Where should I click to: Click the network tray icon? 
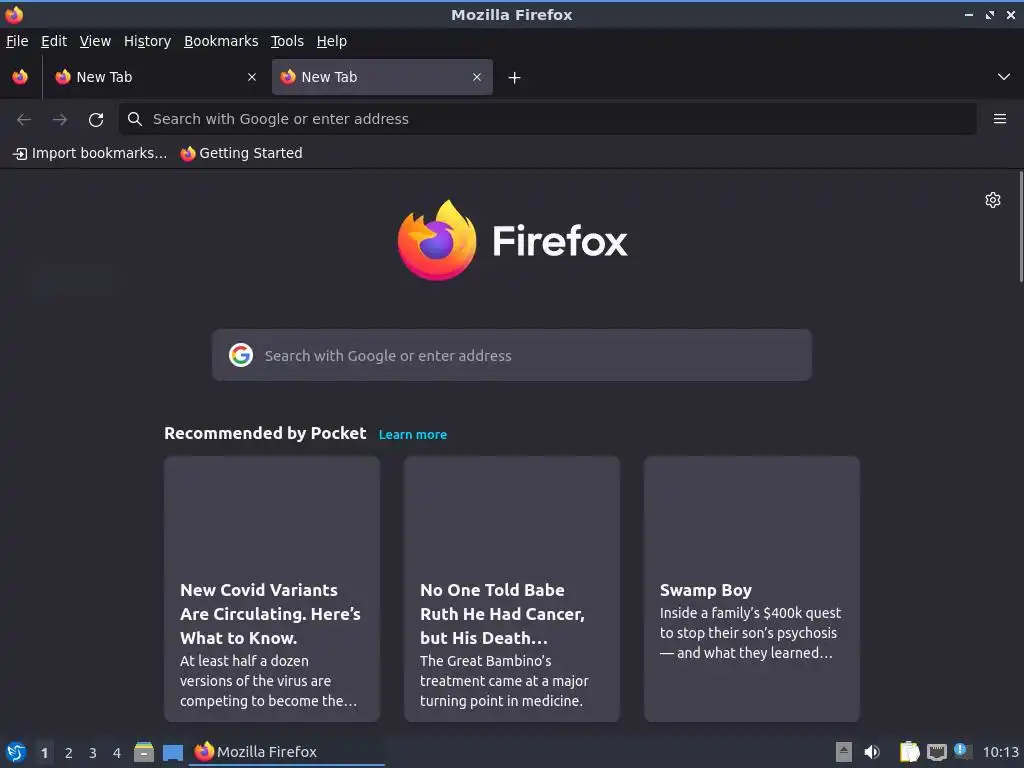click(936, 752)
